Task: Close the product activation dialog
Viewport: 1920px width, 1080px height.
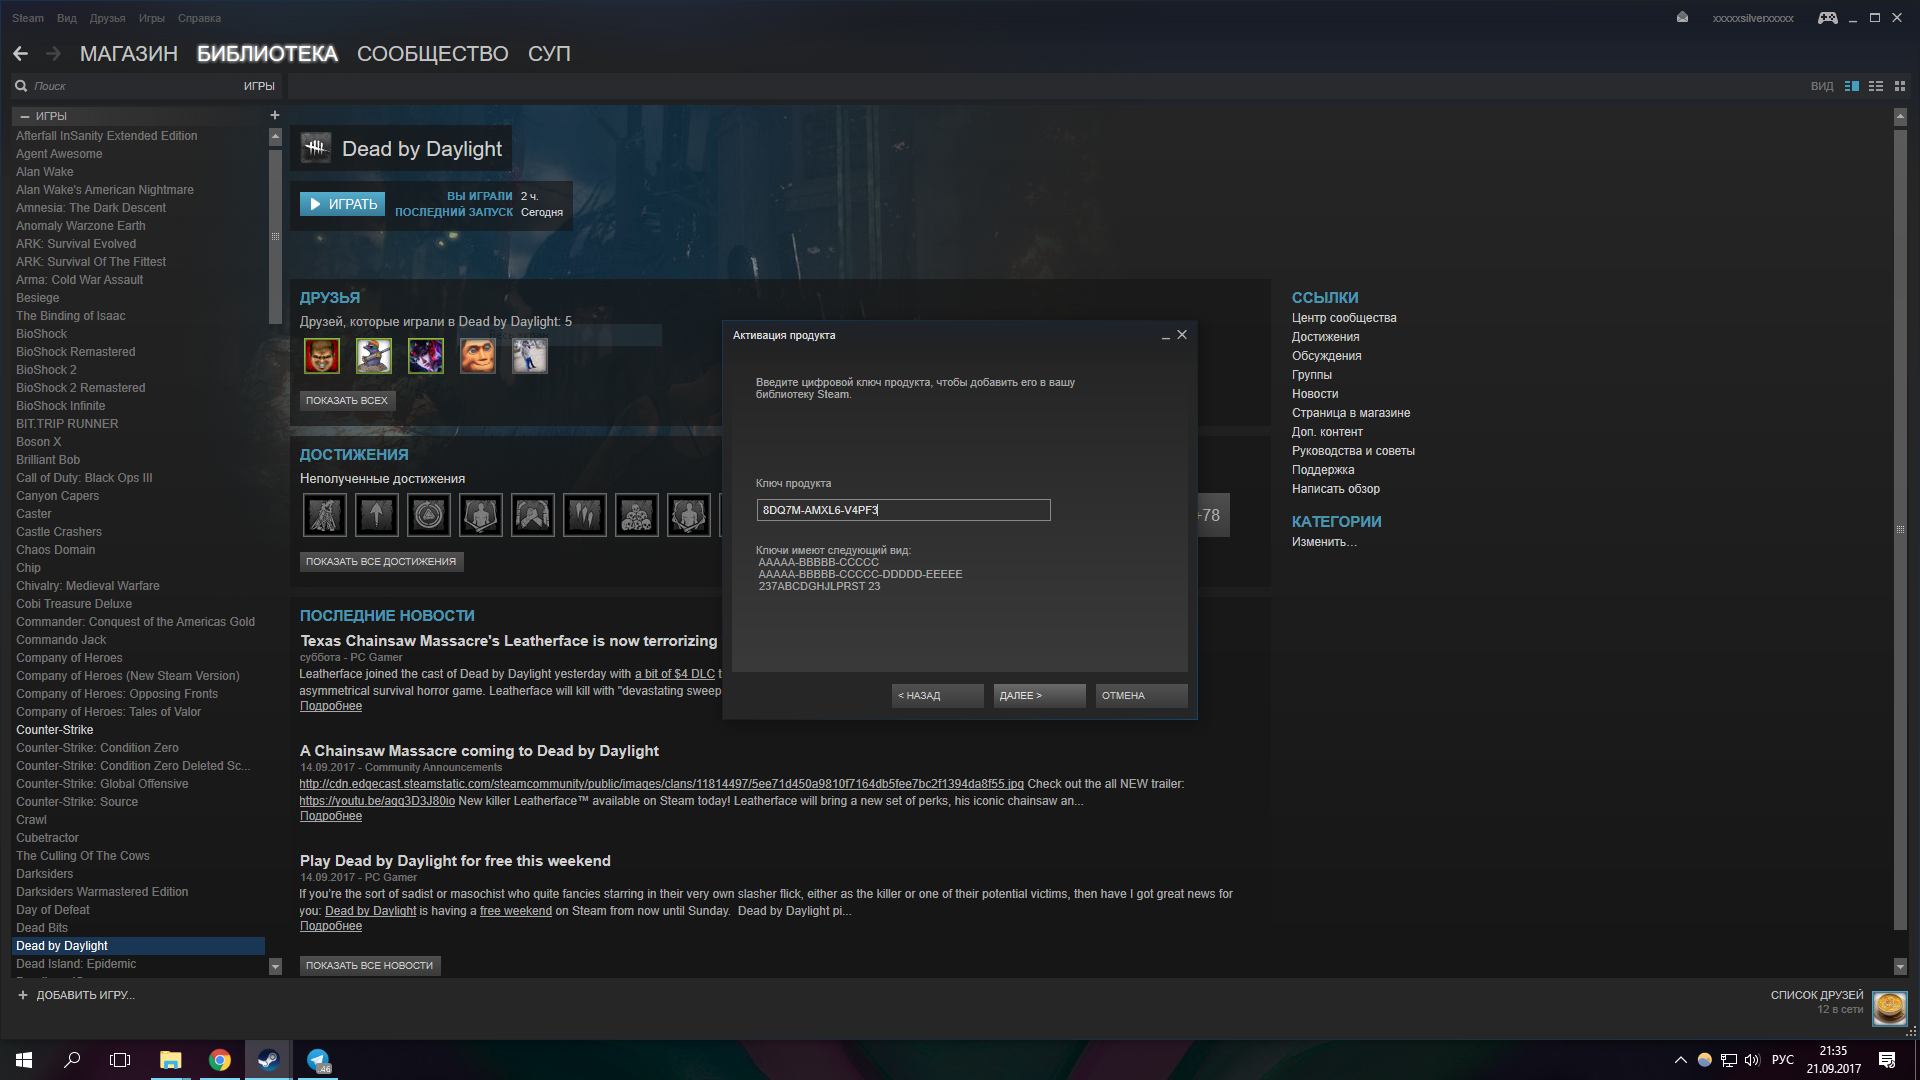Action: point(1182,335)
